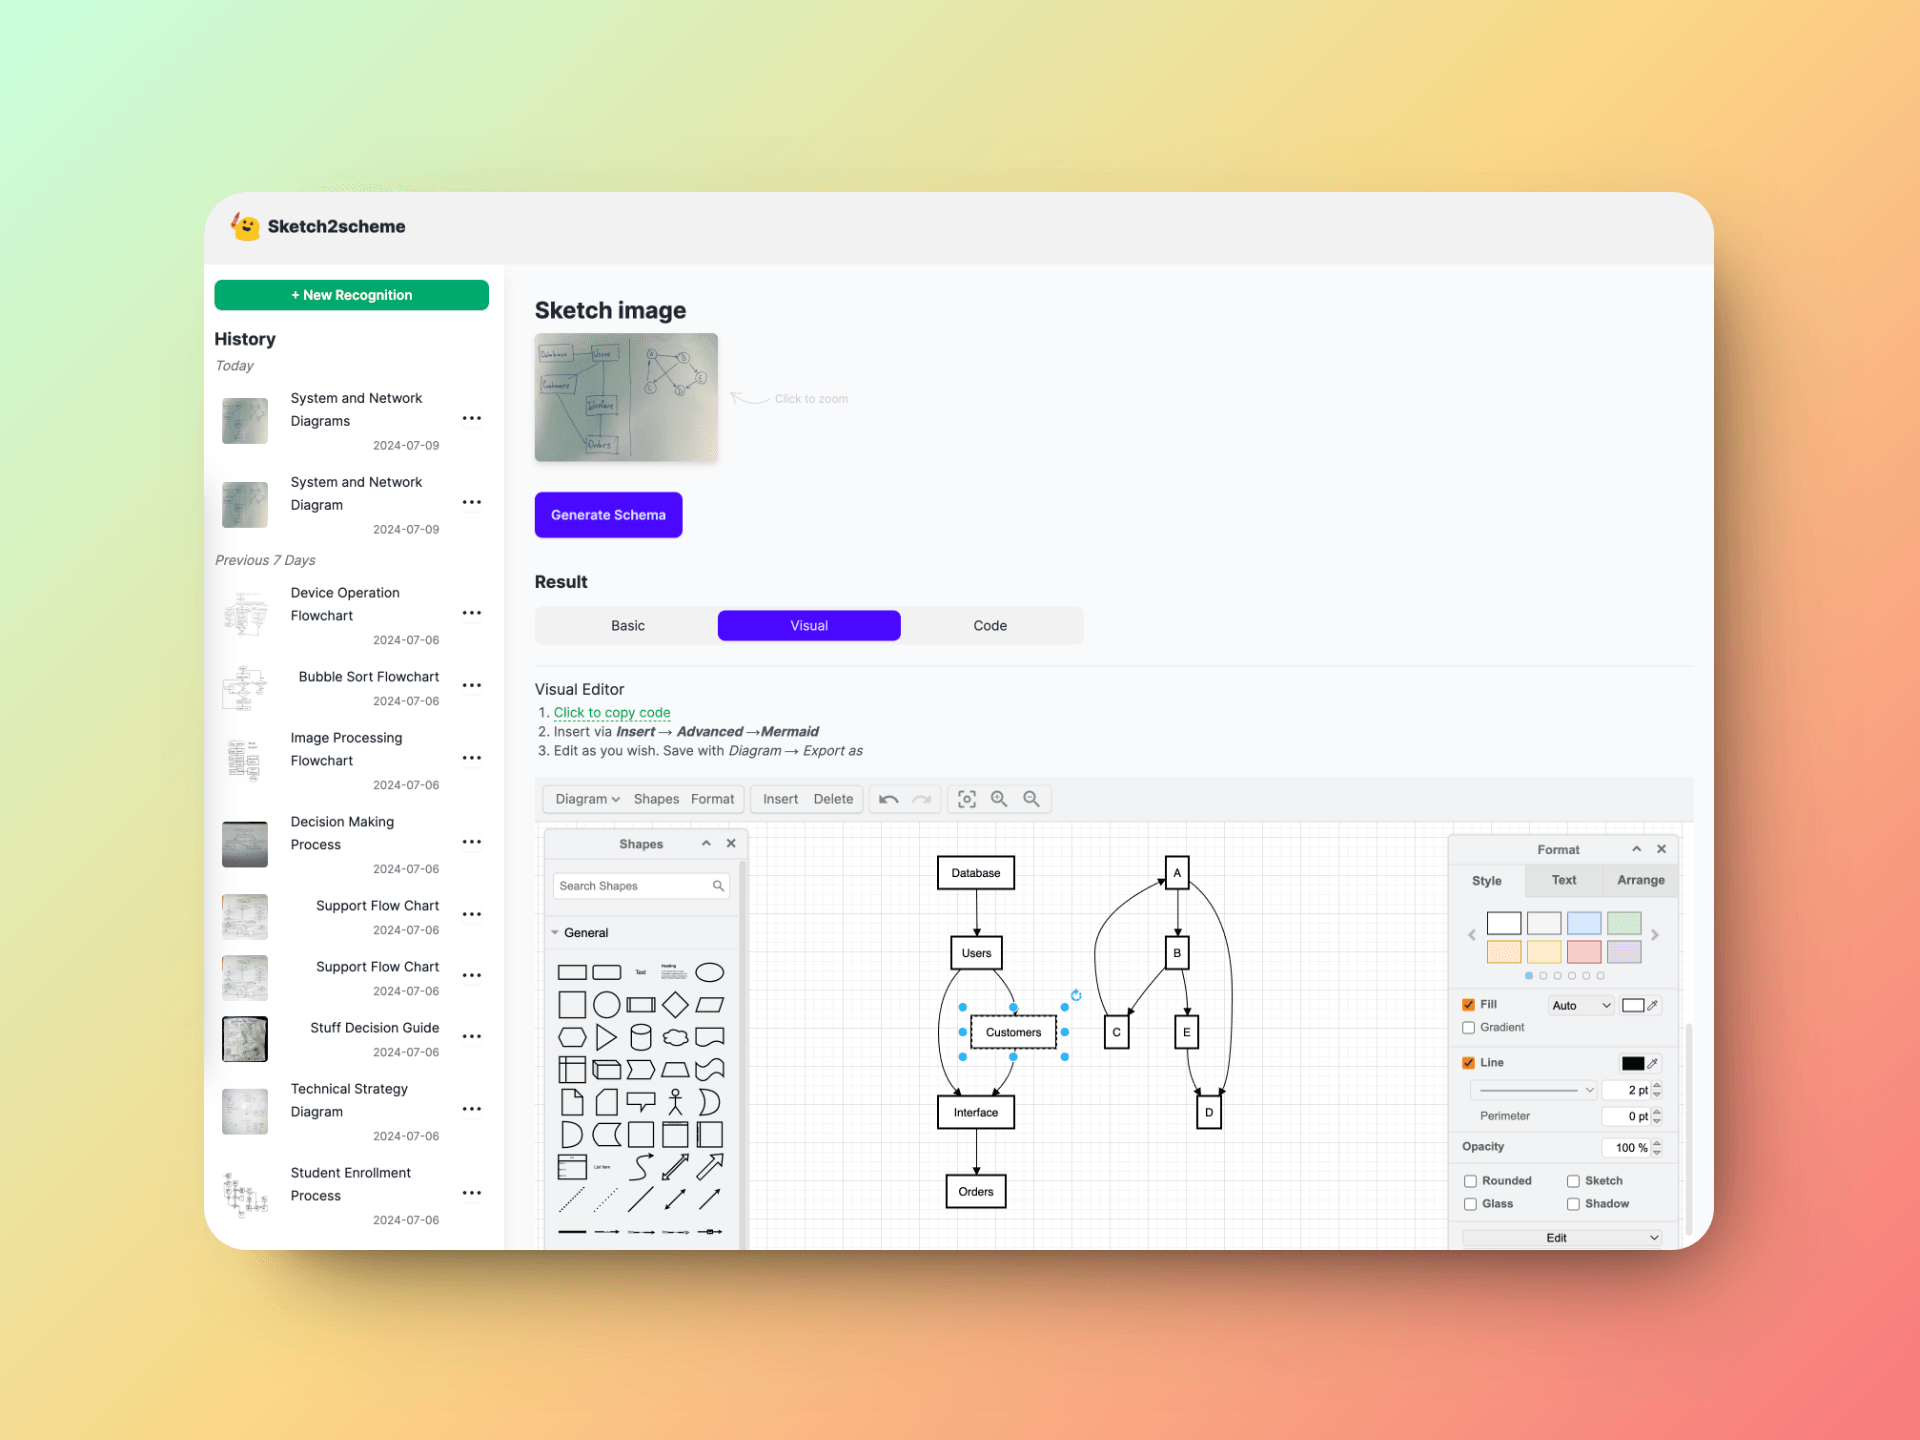Switch to the Code result tab
Image resolution: width=1920 pixels, height=1440 pixels.
pos(989,625)
